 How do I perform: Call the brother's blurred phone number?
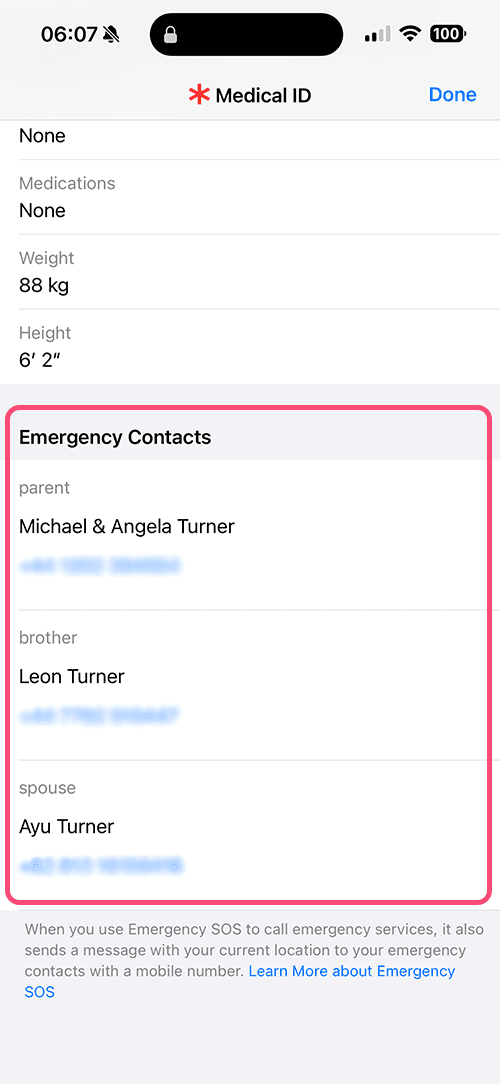pos(100,716)
